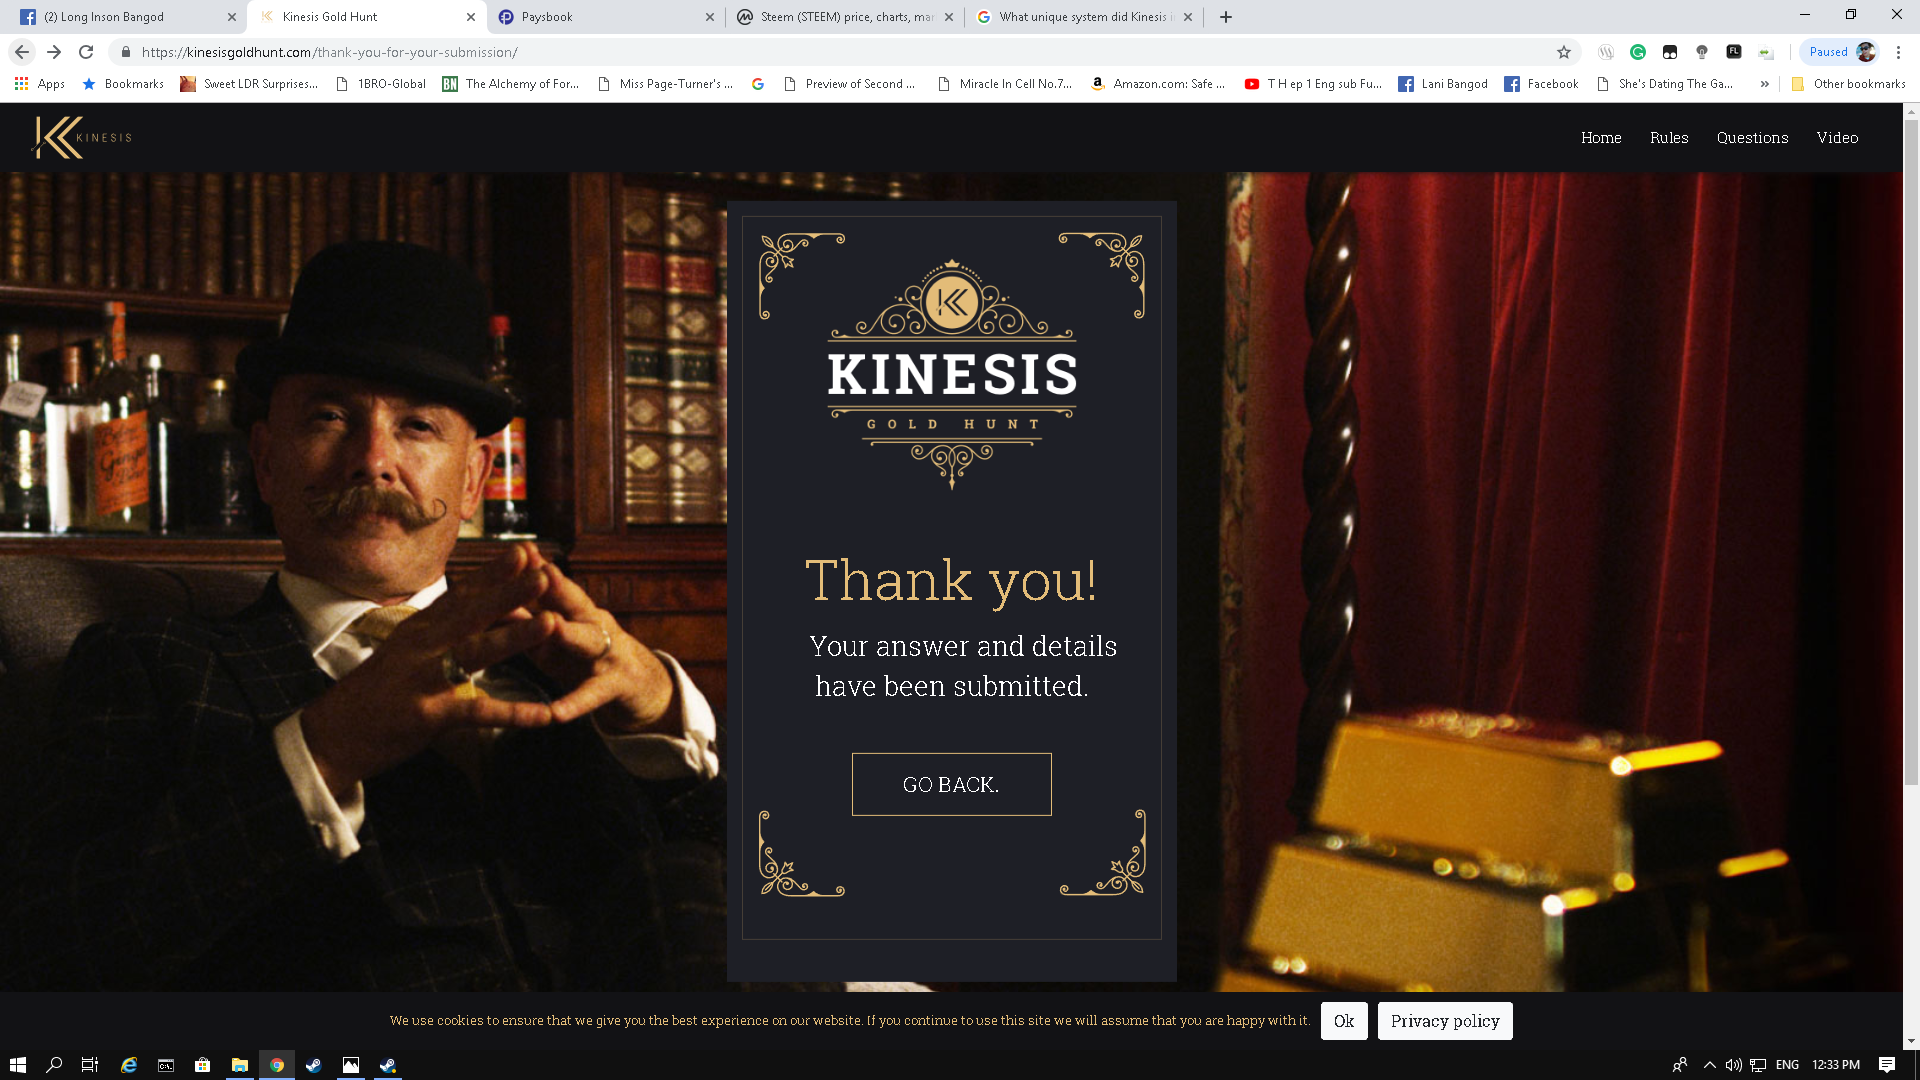The image size is (1920, 1080).
Task: Switch to the Steem price charts tab
Action: (x=845, y=17)
